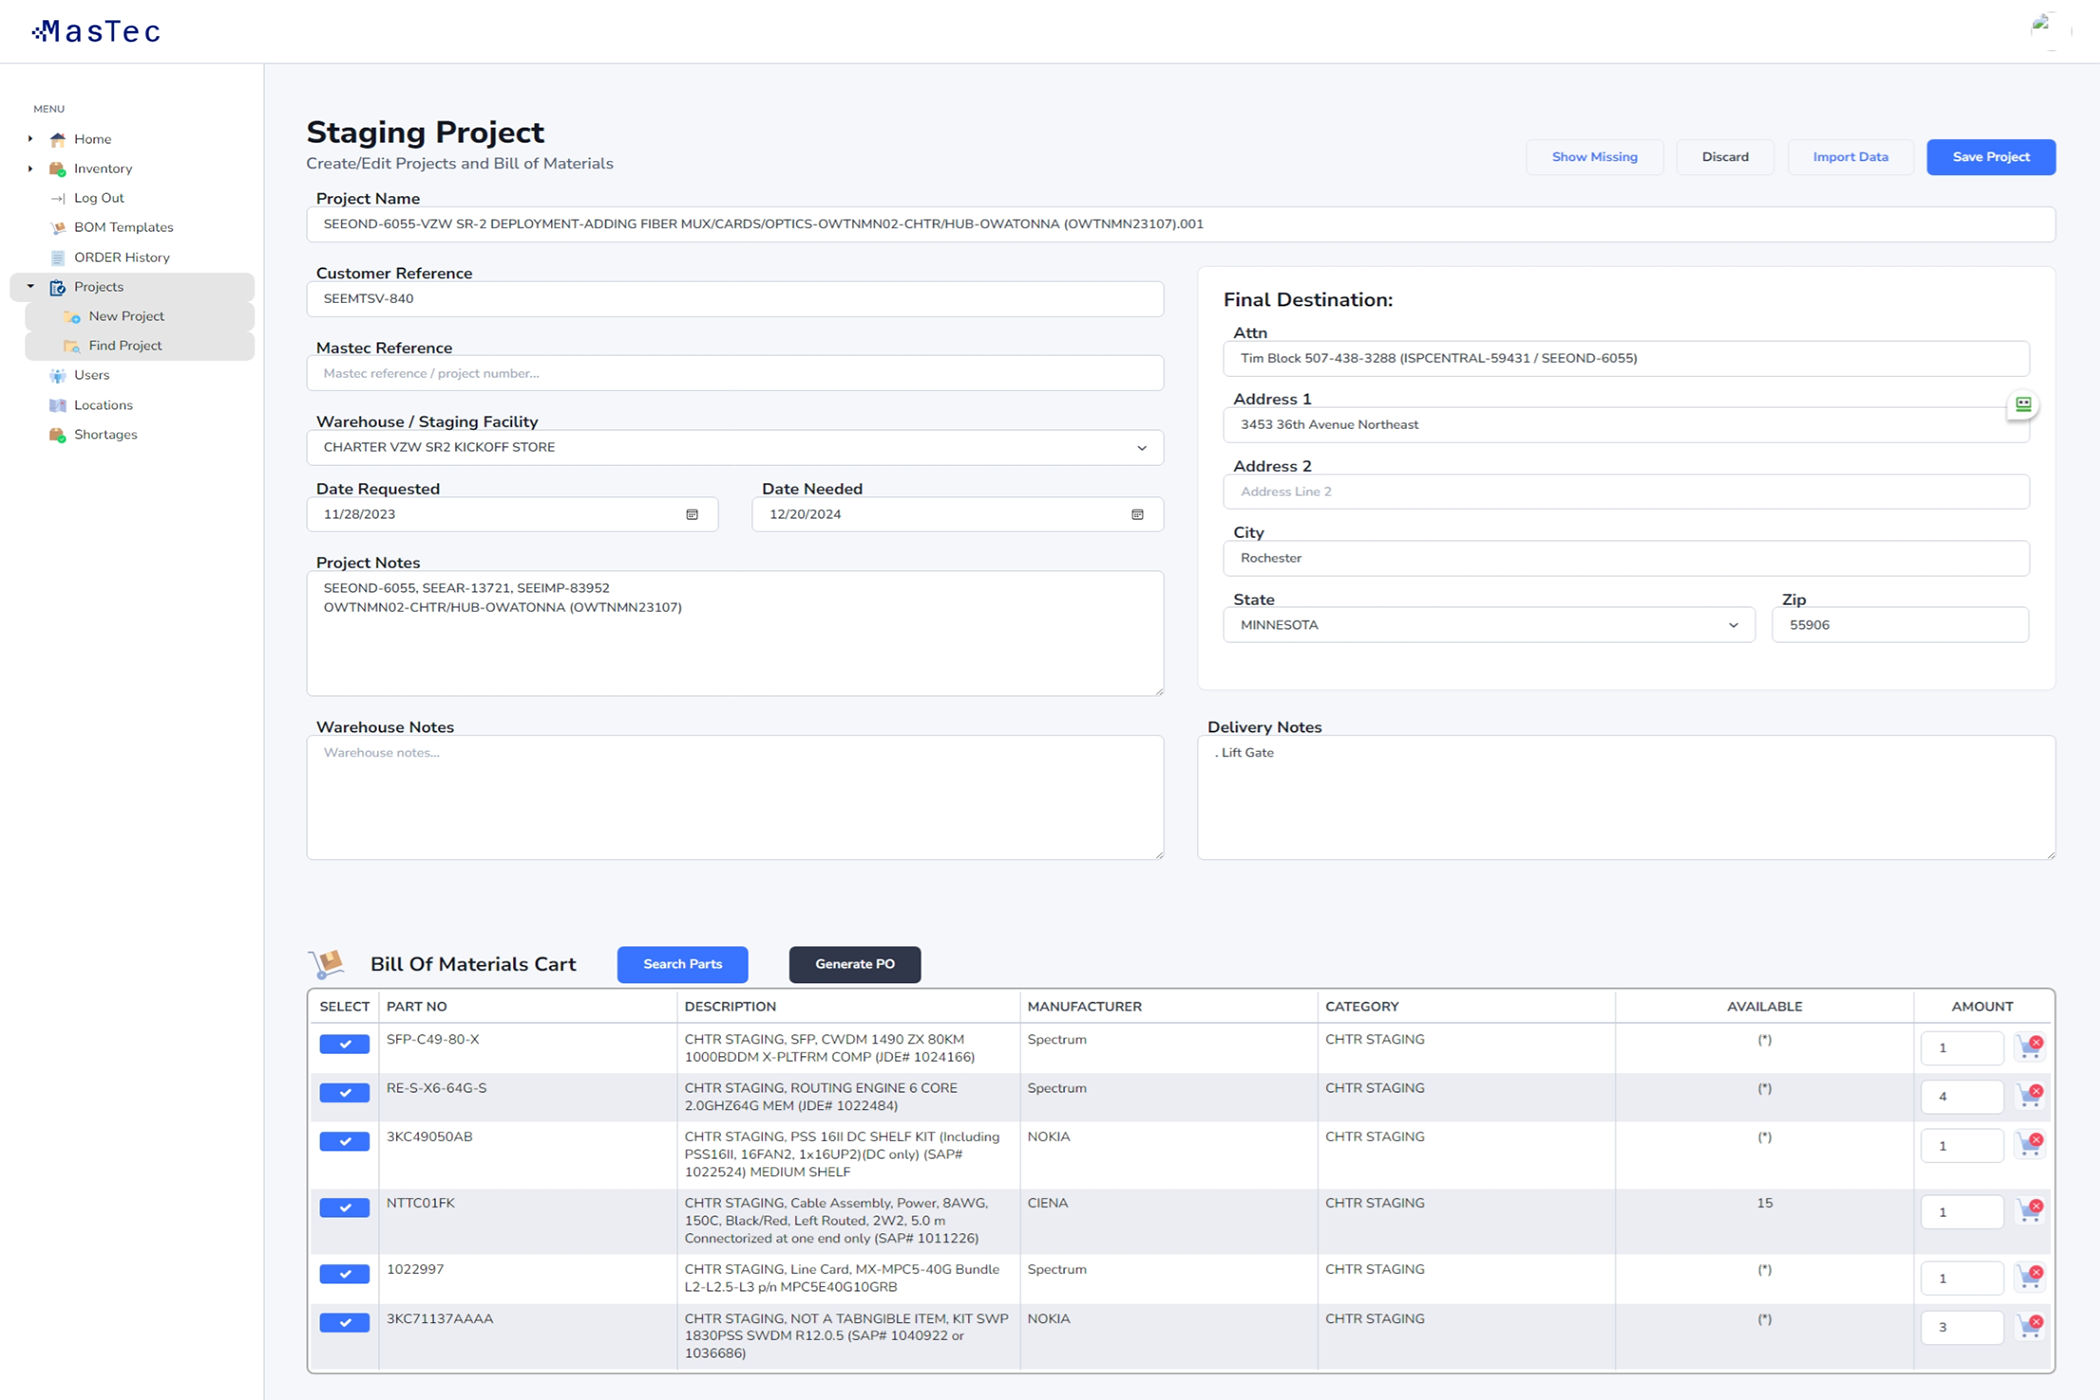Click the BOM Templates icon
2100x1400 pixels.
coord(58,228)
